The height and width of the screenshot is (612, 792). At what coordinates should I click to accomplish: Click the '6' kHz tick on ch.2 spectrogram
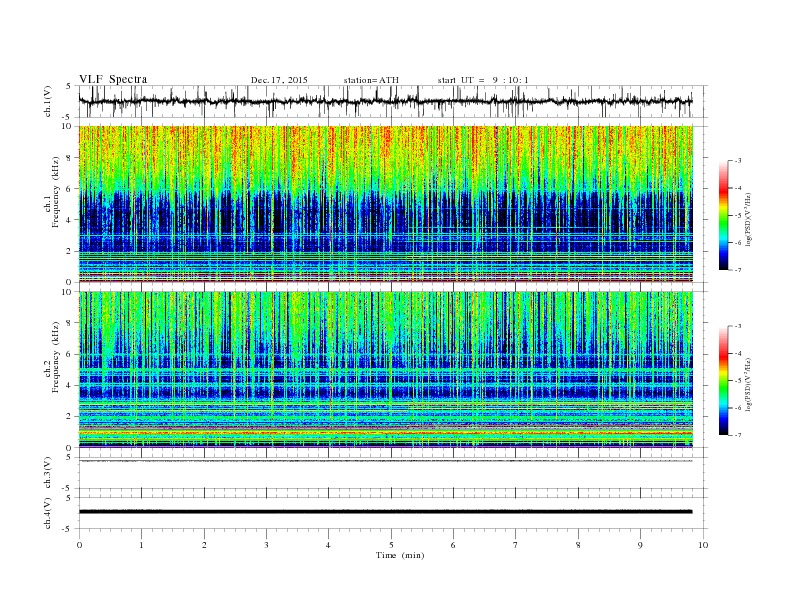[x=70, y=354]
